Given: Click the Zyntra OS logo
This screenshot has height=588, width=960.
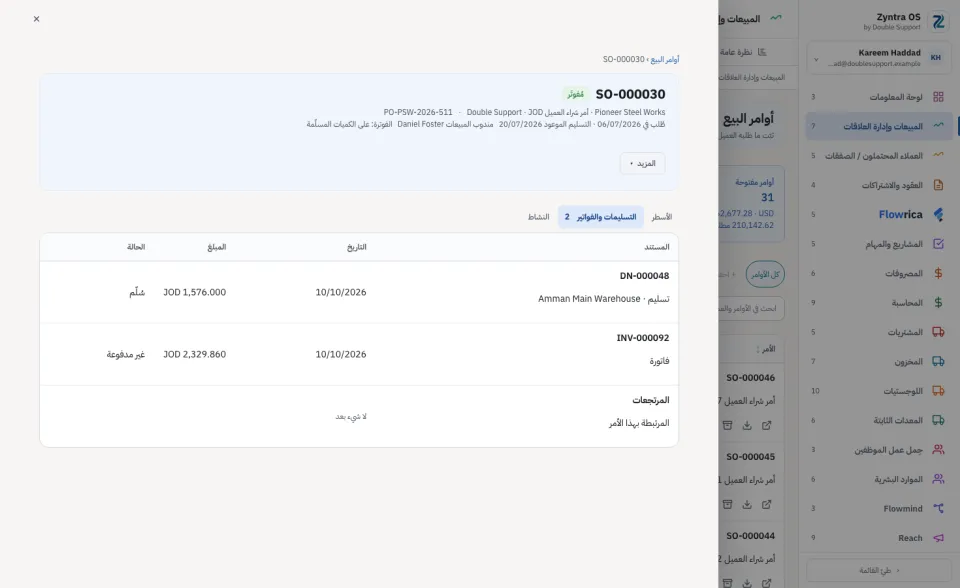Looking at the screenshot, I should click(x=938, y=21).
